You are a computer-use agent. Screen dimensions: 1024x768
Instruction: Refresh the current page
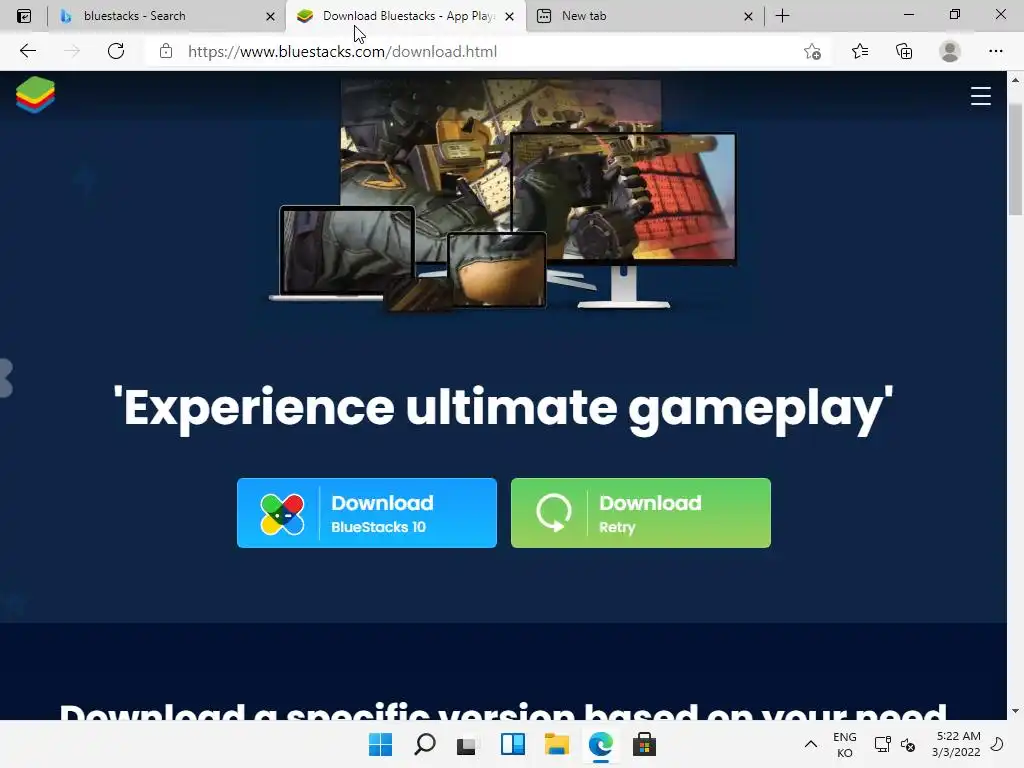pos(116,51)
